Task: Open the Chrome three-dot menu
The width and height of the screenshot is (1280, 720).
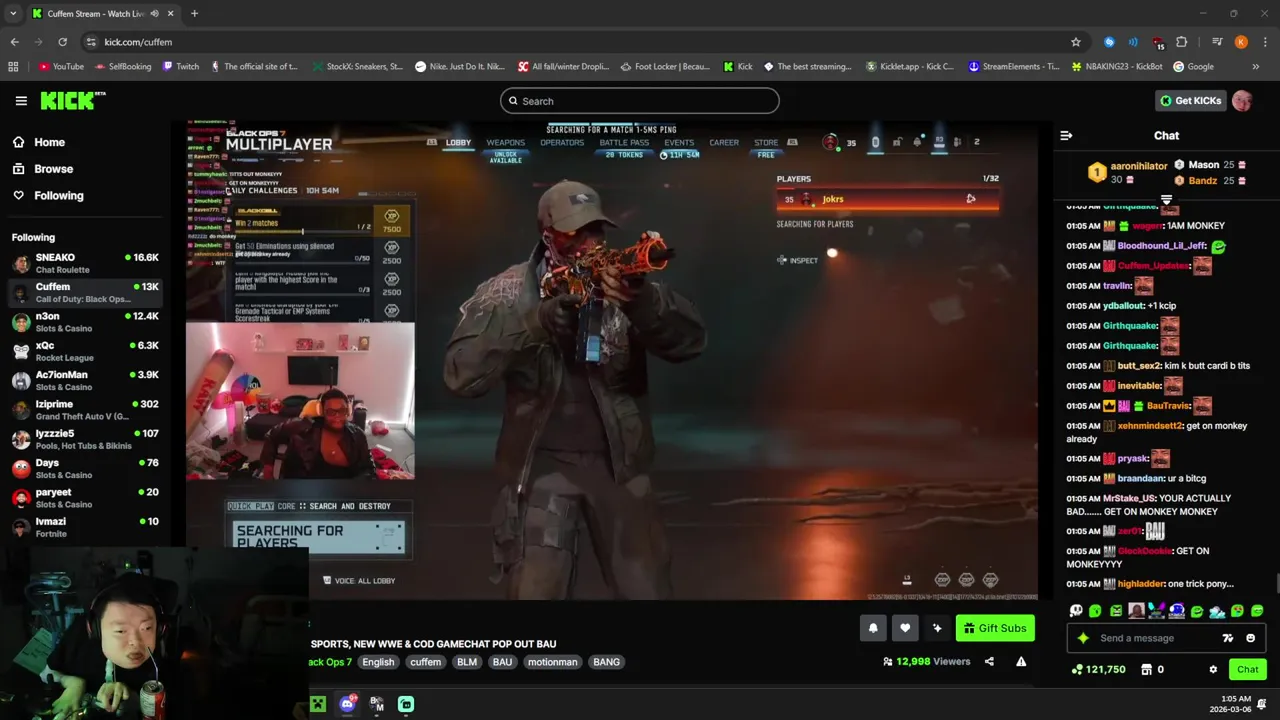Action: point(1265,42)
